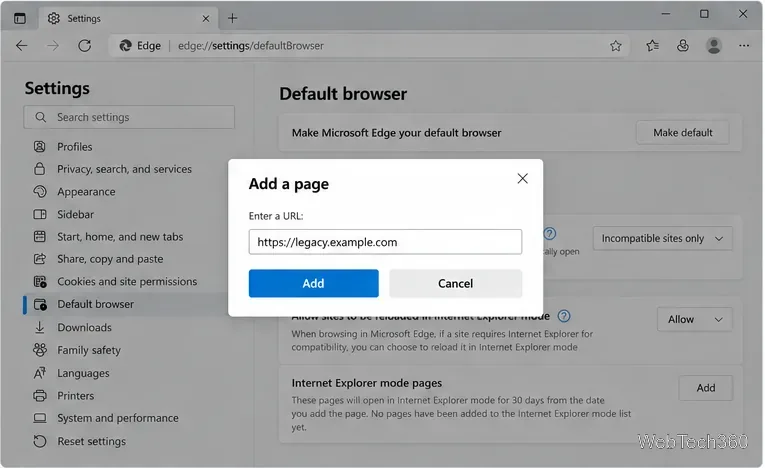Minimize the Edge window
This screenshot has width=765, height=468.
[x=665, y=14]
